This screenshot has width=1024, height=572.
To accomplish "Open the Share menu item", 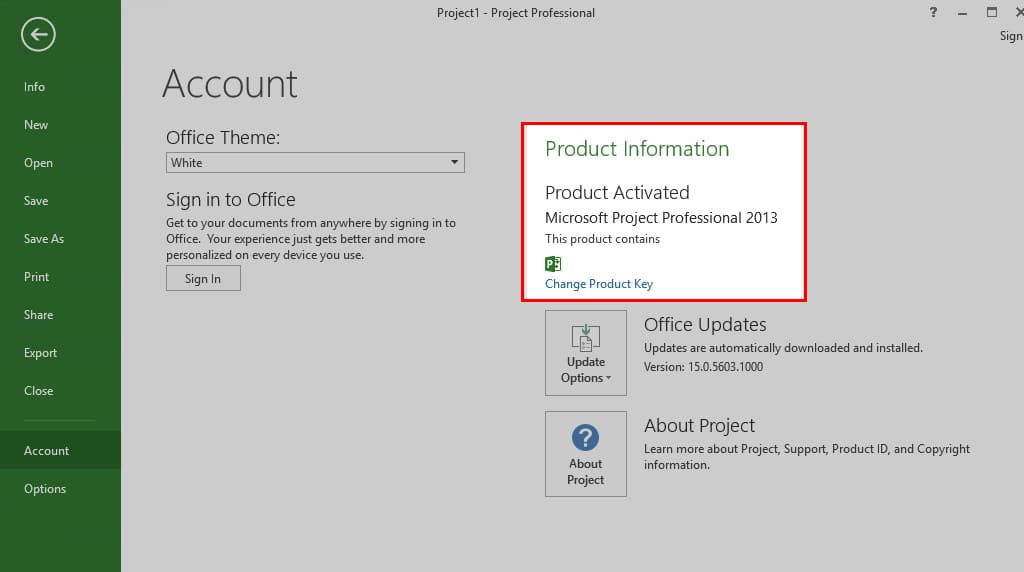I will 39,315.
